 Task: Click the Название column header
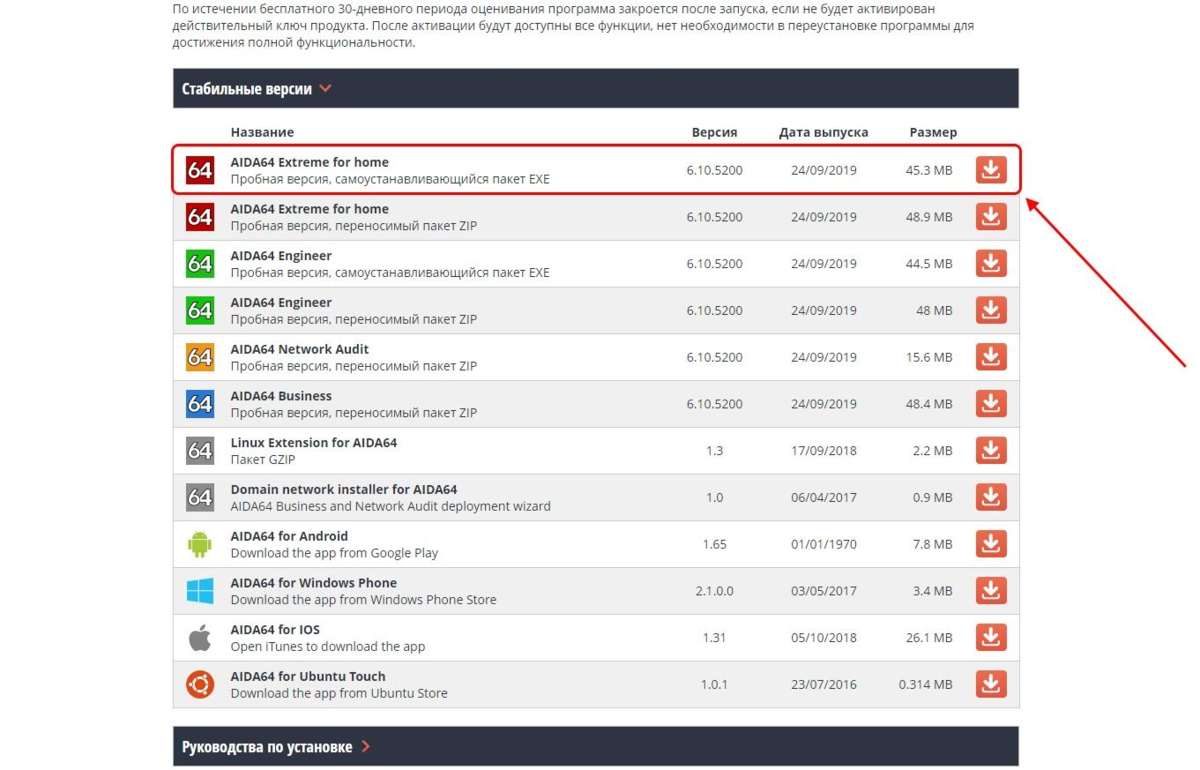coord(262,132)
